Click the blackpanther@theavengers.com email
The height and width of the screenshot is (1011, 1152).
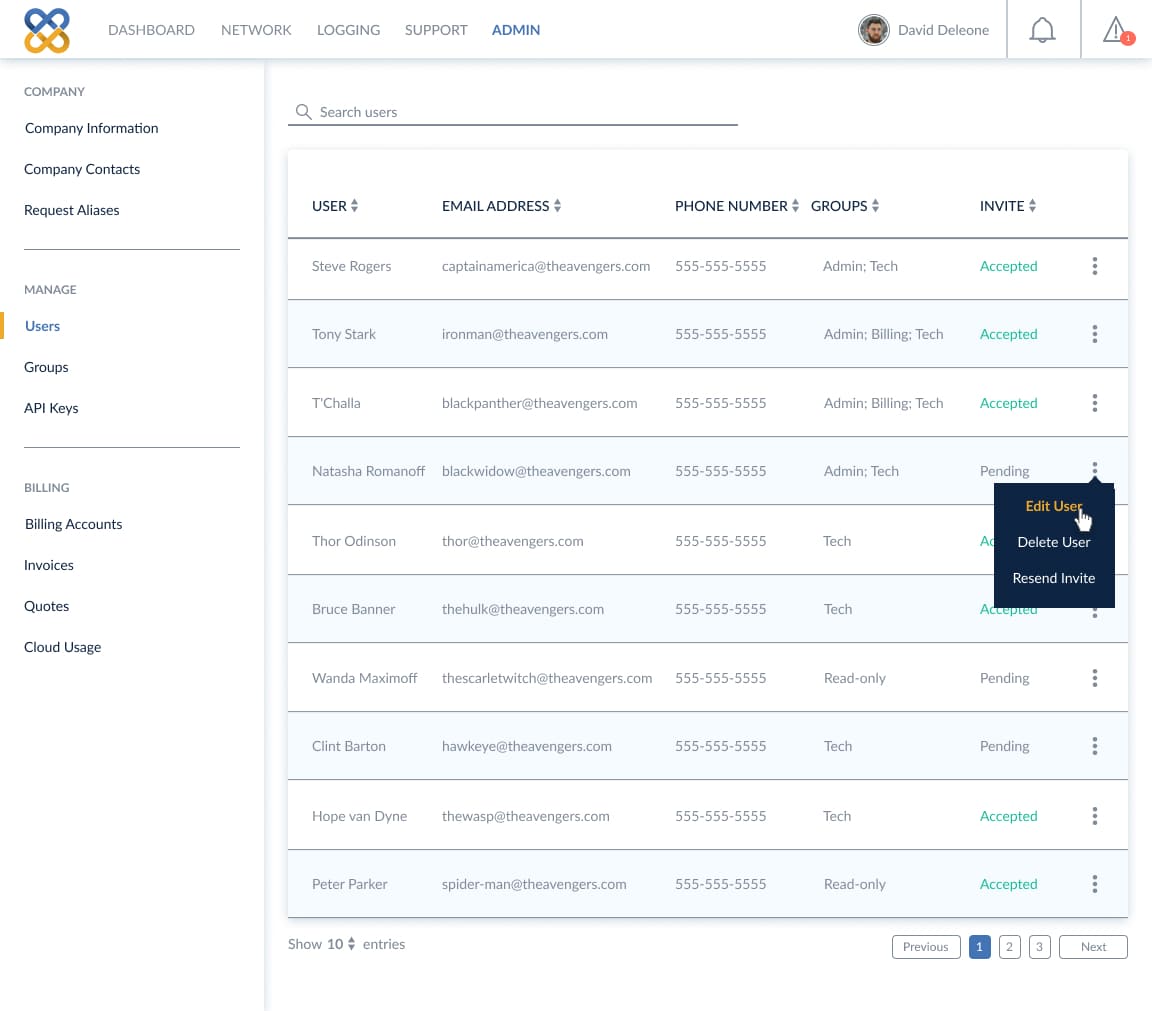[x=539, y=403]
